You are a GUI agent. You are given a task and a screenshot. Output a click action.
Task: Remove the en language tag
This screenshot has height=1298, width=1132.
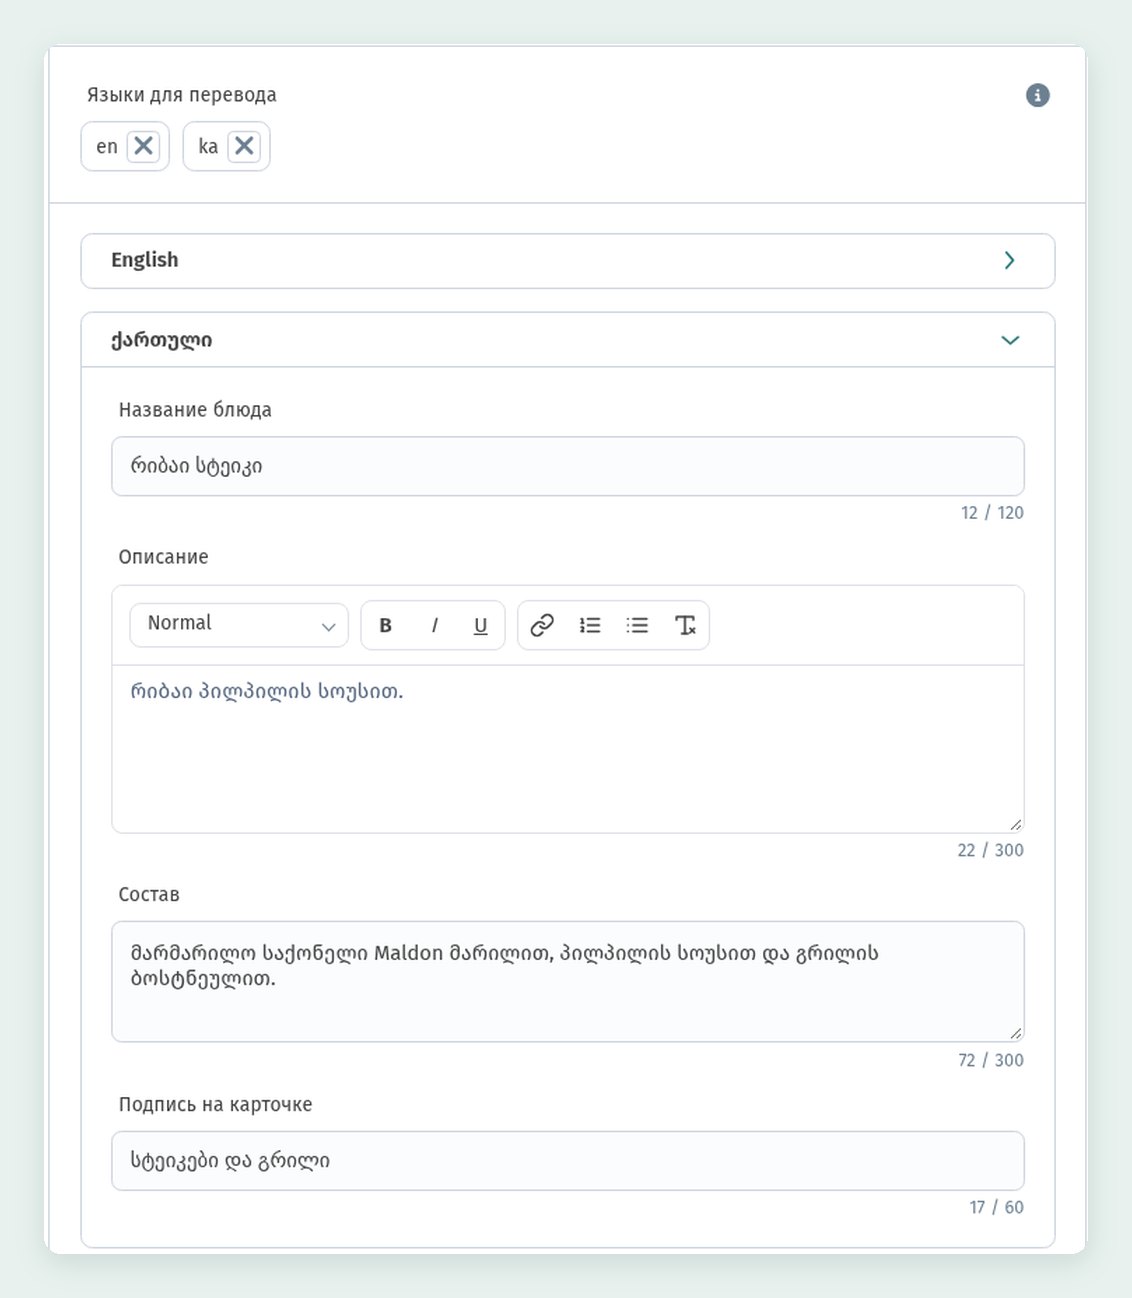coord(144,146)
